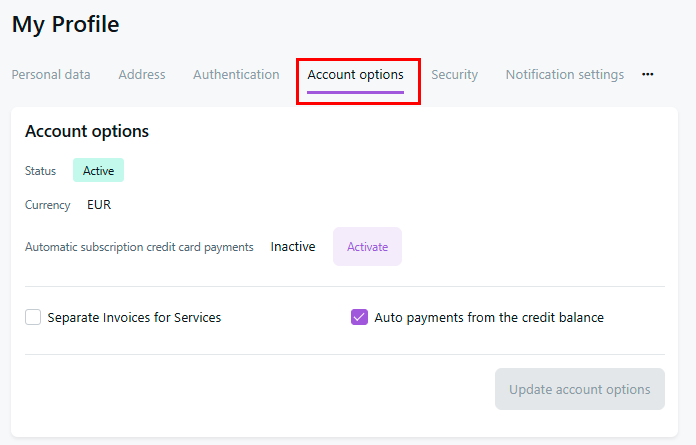Uncheck the Auto payments from credit balance checkbox
This screenshot has width=696, height=445.
(x=360, y=318)
